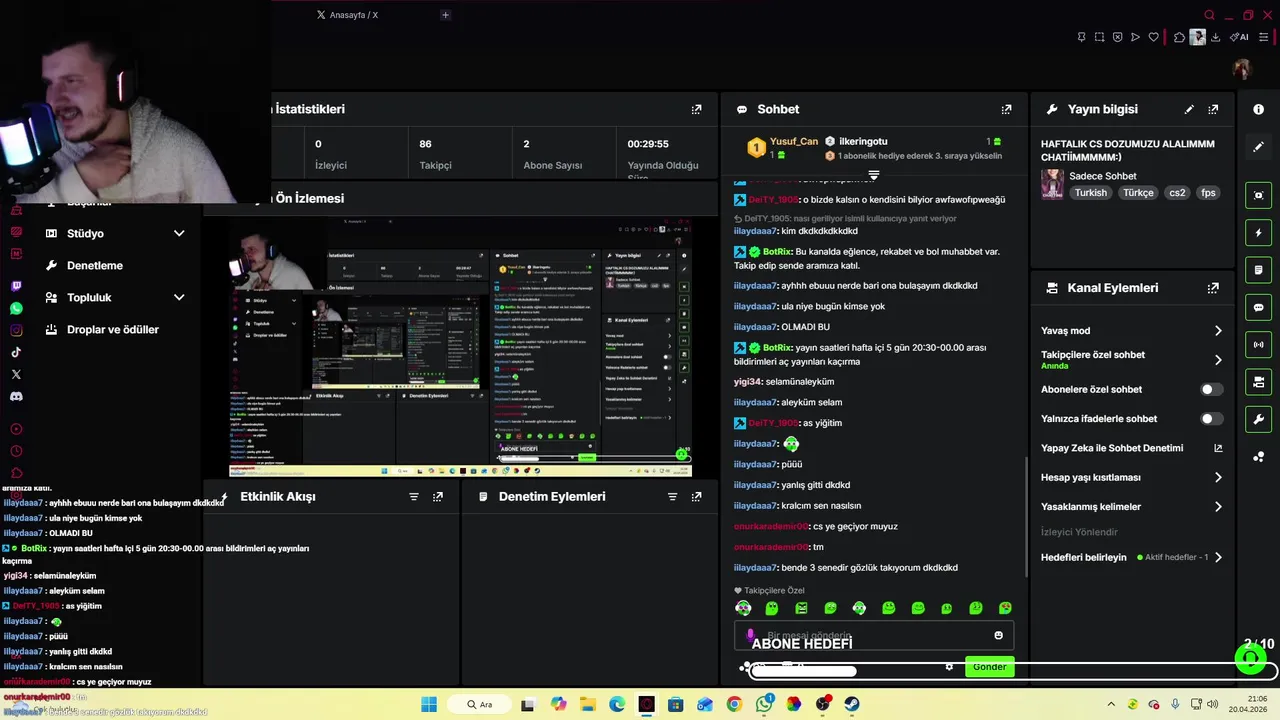The height and width of the screenshot is (720, 1280).
Task: Toggle the stream preview panel icon
Action: click(1258, 195)
